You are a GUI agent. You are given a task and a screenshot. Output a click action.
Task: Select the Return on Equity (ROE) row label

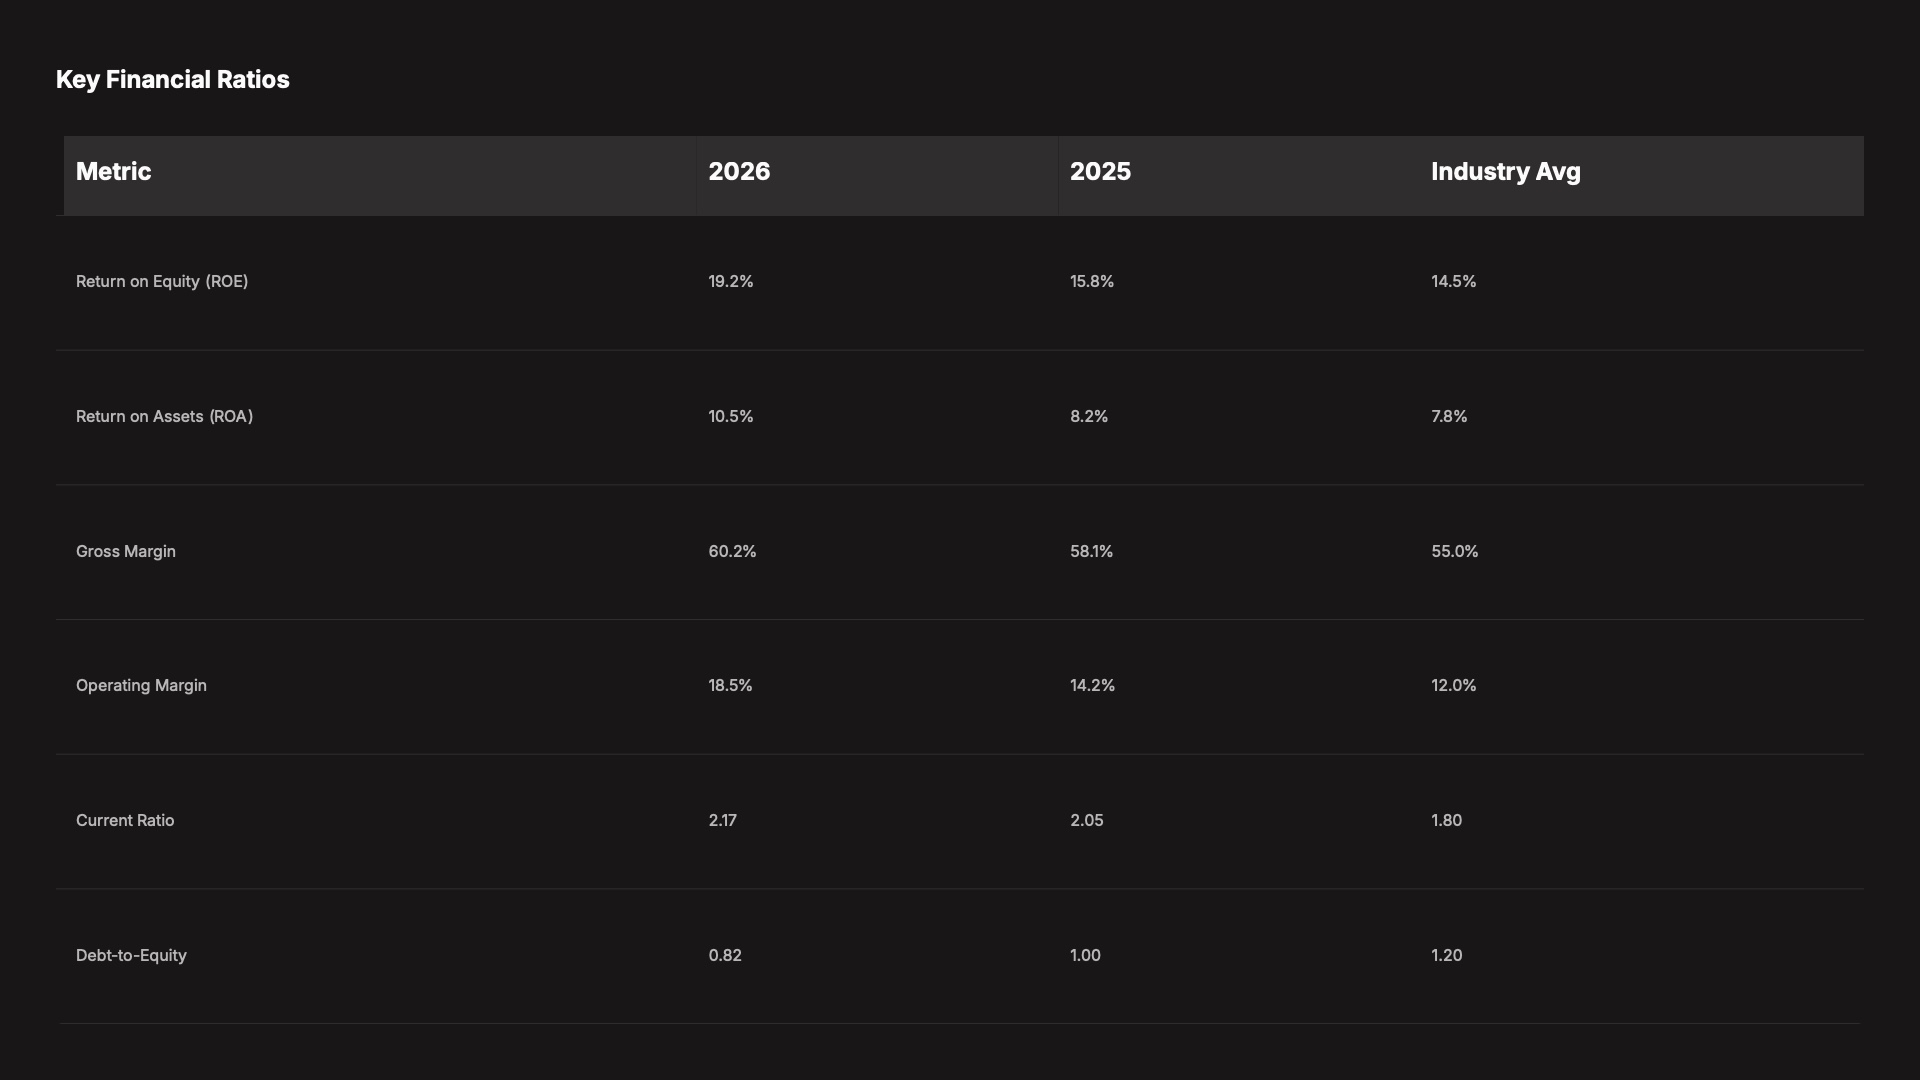(162, 282)
